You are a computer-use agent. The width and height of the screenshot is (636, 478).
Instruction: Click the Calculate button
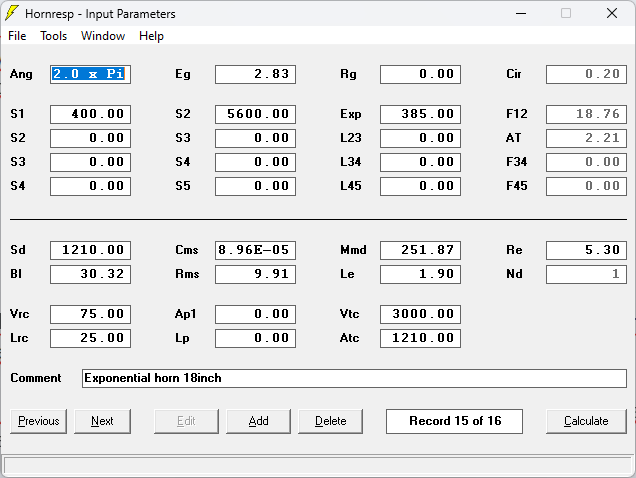(x=586, y=421)
